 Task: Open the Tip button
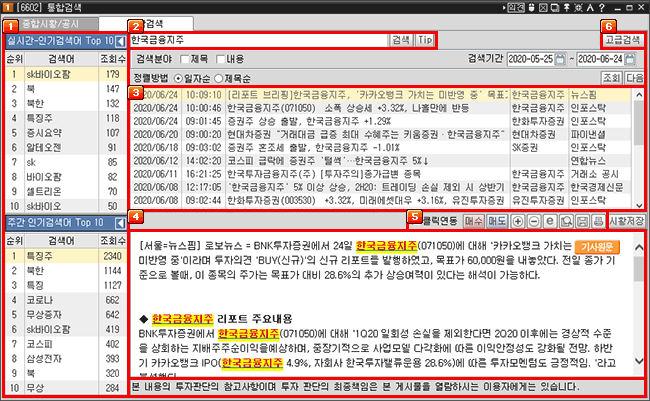click(425, 40)
